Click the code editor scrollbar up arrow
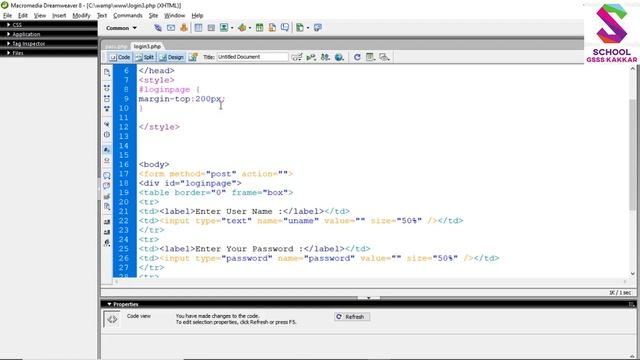 (633, 69)
